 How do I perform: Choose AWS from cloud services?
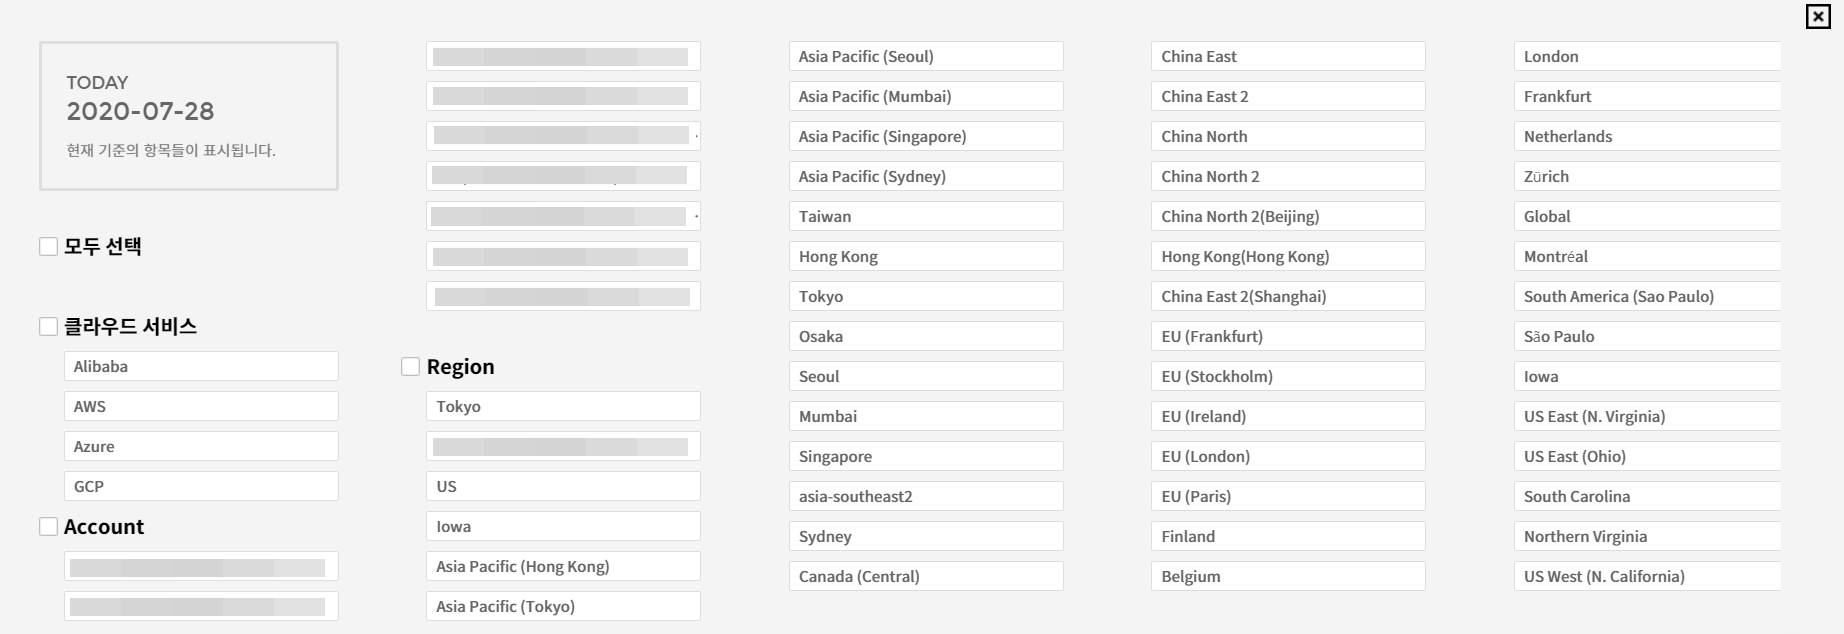click(x=201, y=406)
